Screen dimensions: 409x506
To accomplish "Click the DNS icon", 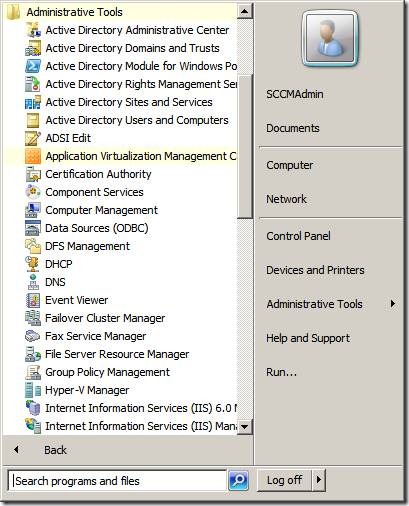I will (x=33, y=282).
